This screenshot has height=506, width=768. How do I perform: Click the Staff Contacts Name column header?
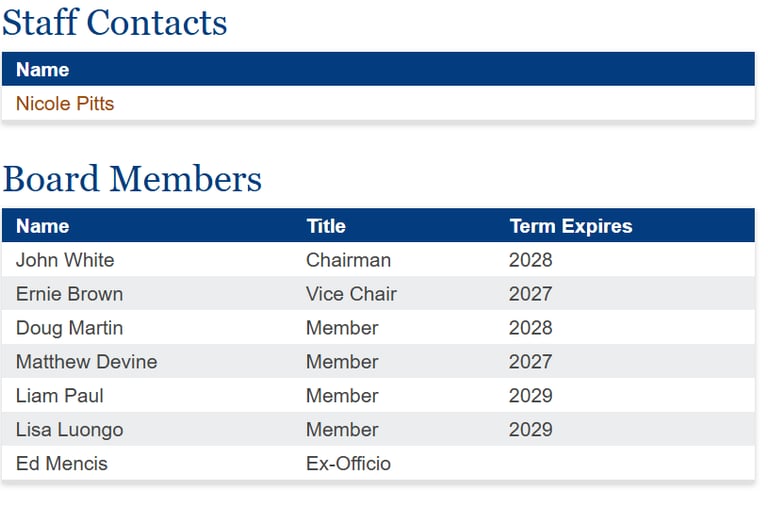click(43, 70)
